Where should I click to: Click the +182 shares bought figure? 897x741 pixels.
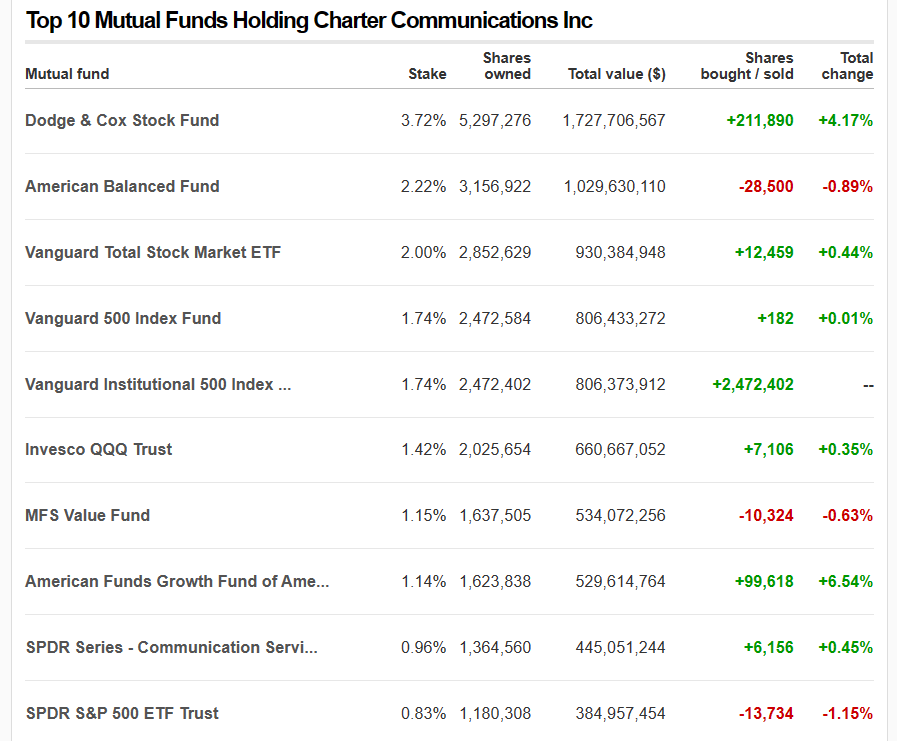[775, 318]
